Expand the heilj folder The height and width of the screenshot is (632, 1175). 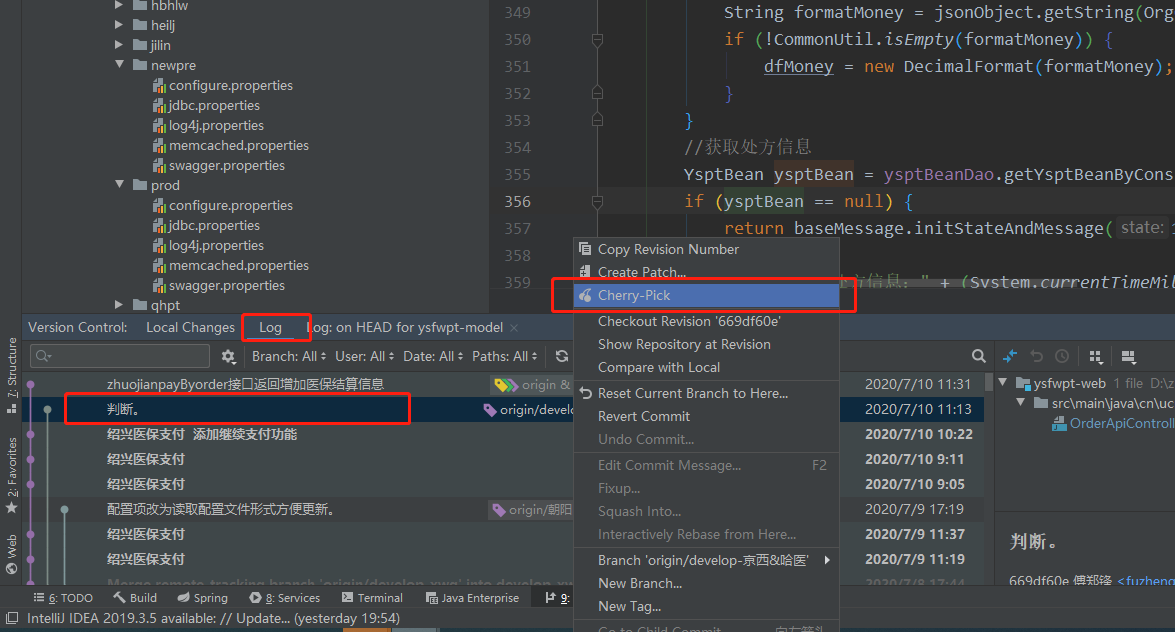119,25
